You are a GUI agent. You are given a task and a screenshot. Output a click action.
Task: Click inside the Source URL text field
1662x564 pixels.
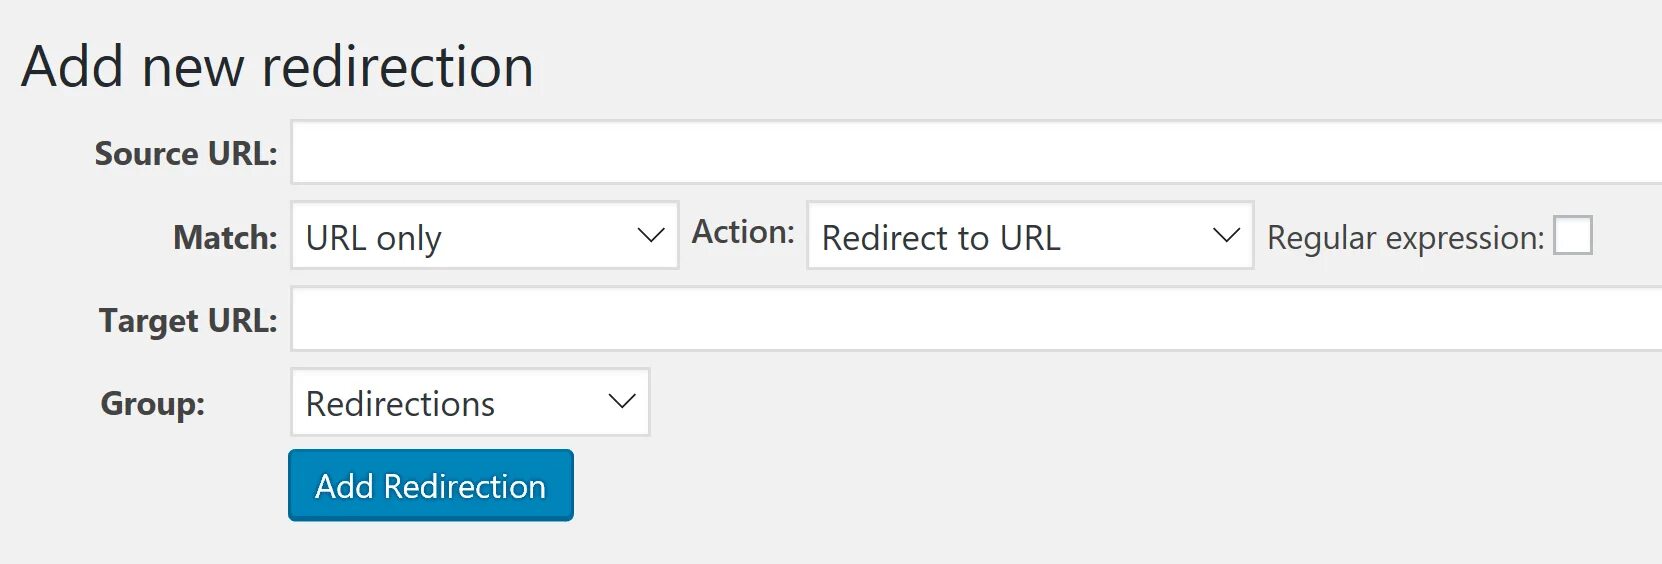click(x=976, y=152)
